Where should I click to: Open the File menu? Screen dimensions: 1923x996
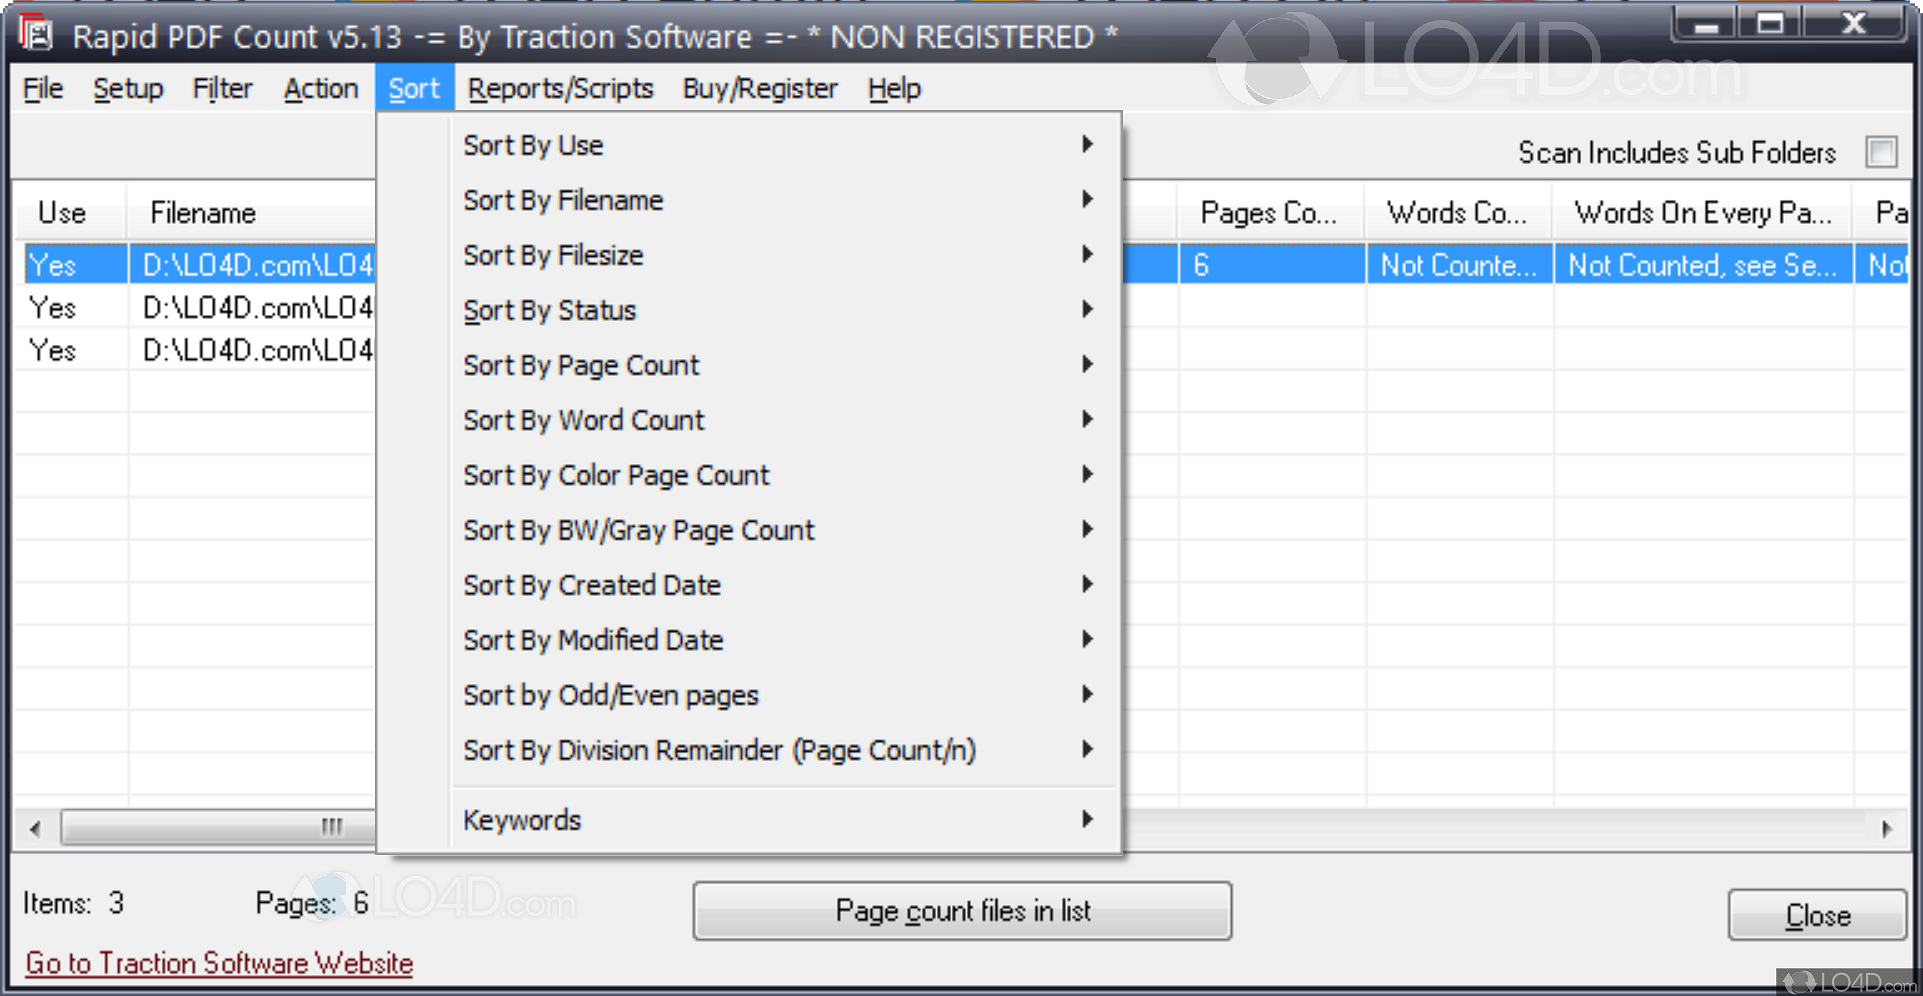[41, 88]
